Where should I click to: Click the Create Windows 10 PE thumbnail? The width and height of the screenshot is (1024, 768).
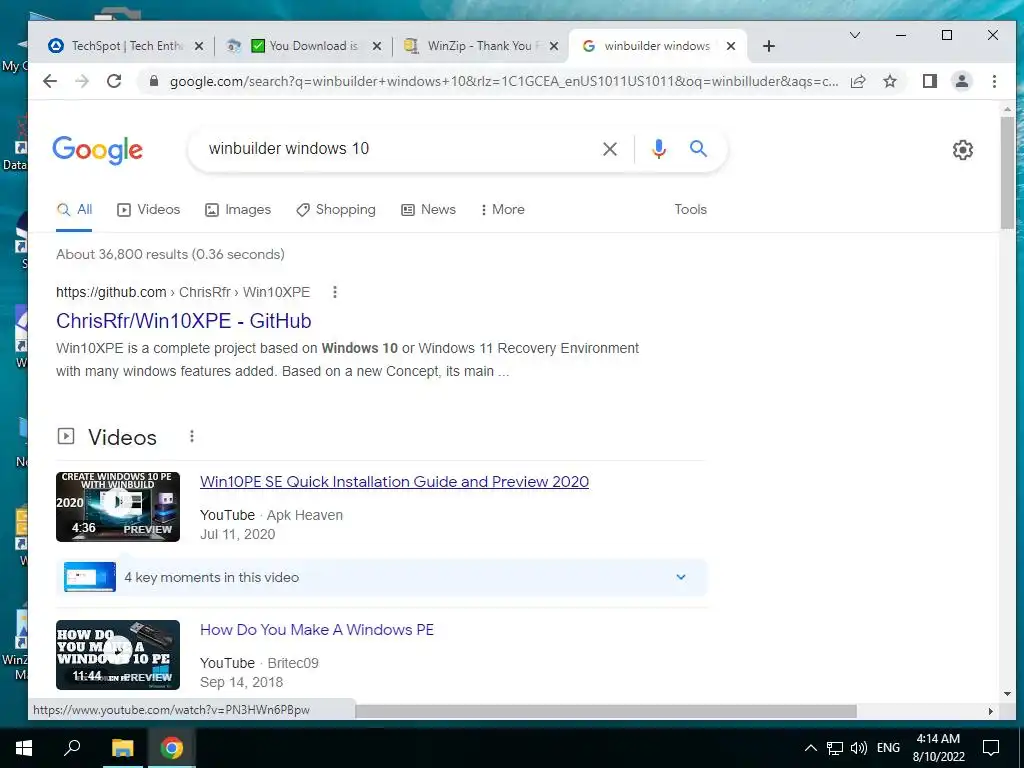point(118,507)
